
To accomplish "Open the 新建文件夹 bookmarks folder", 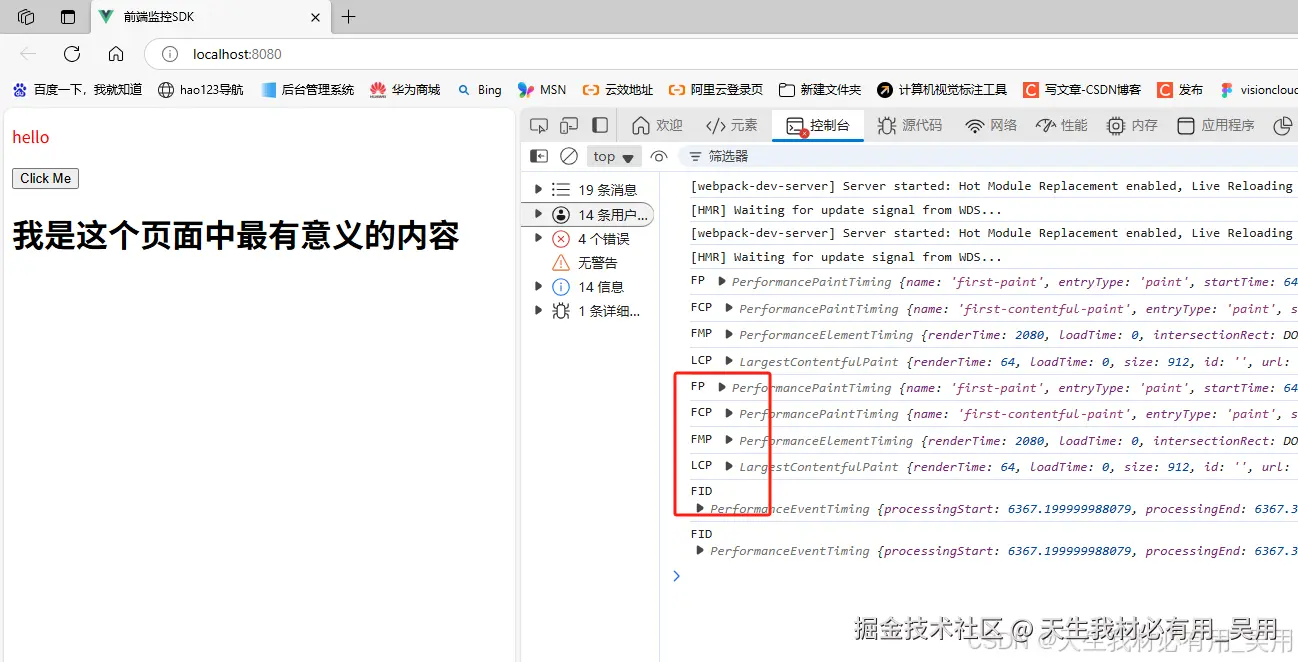I will coord(820,90).
